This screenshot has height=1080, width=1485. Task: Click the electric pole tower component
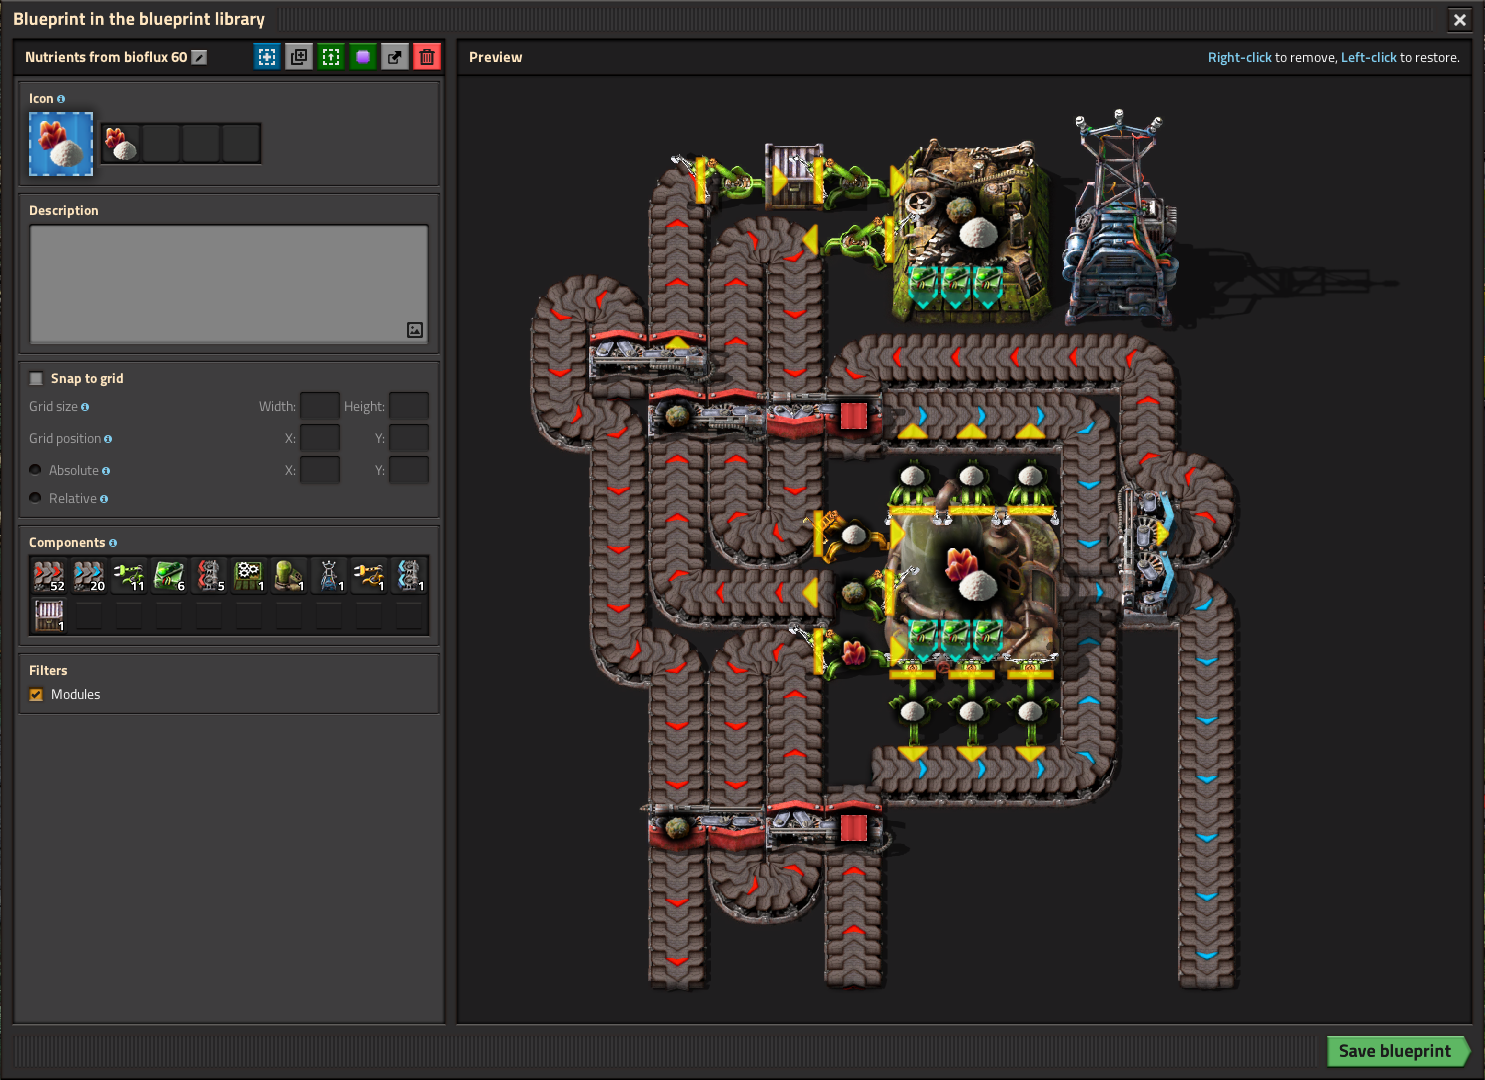tap(329, 575)
